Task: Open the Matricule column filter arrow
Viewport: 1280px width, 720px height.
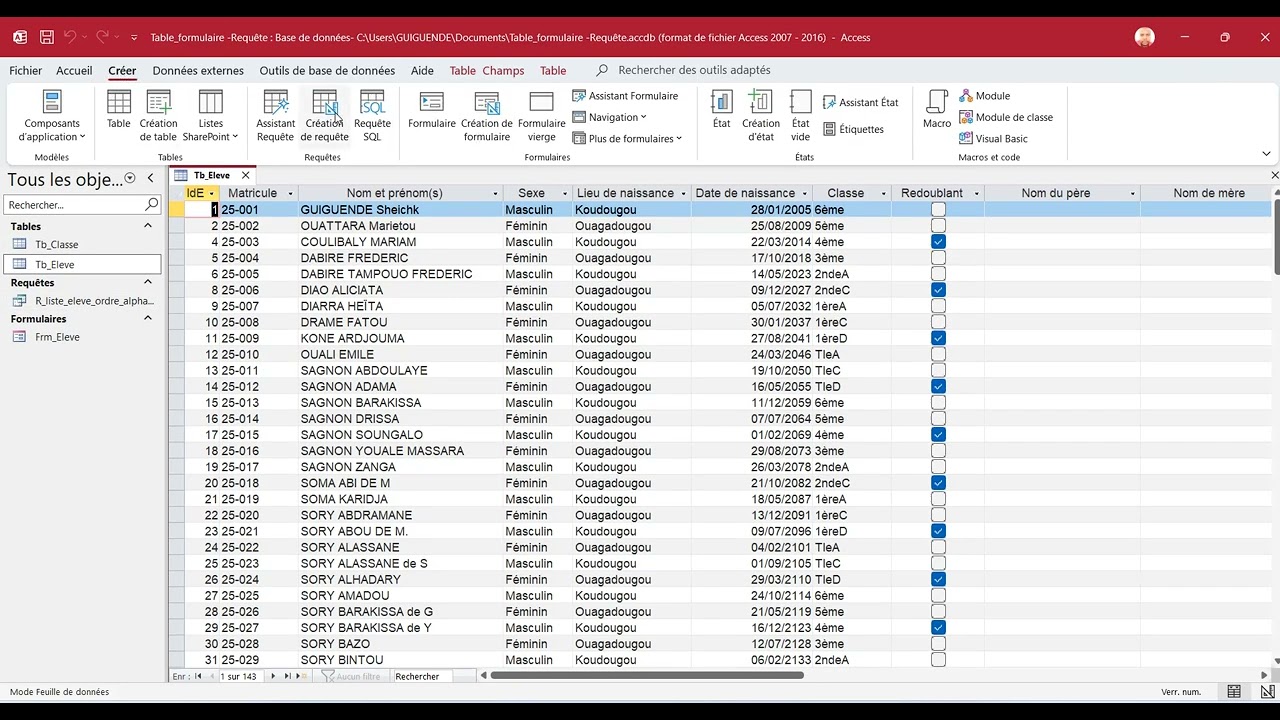Action: coord(290,194)
